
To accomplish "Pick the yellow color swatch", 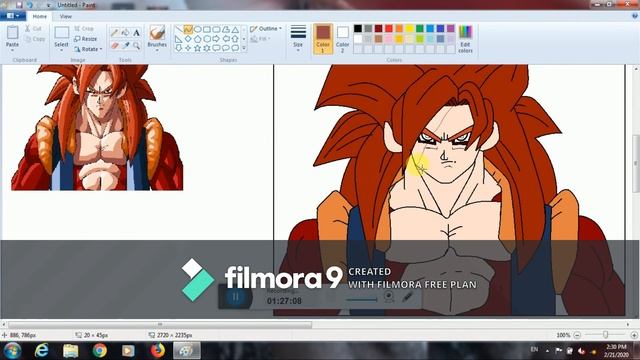I will click(x=409, y=29).
